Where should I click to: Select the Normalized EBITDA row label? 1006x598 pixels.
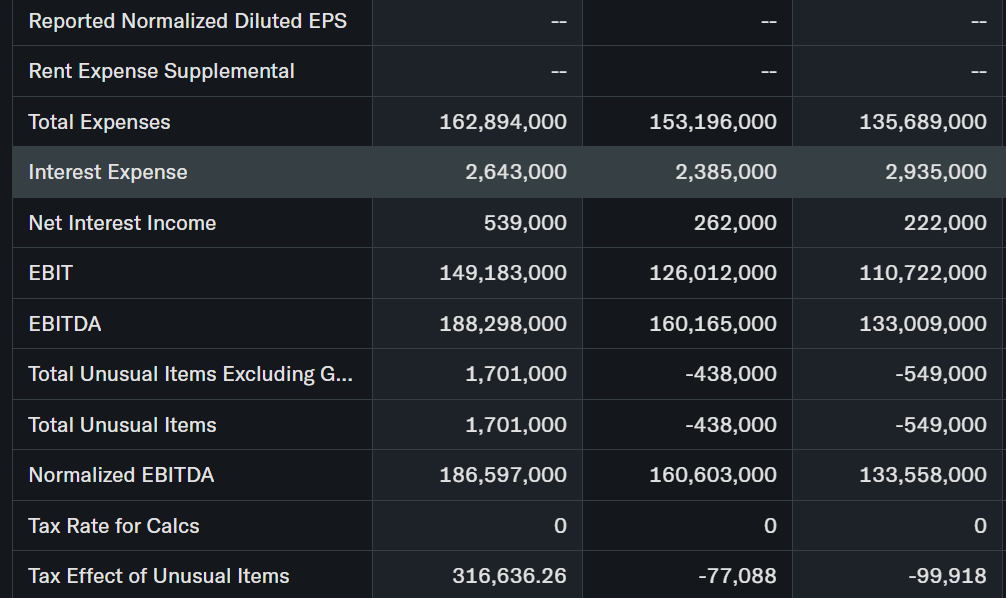pos(121,475)
